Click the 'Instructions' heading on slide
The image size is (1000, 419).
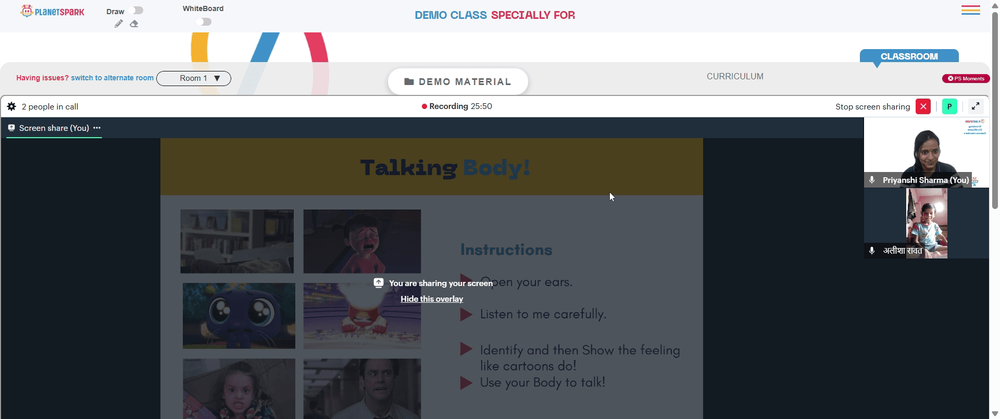(x=506, y=249)
